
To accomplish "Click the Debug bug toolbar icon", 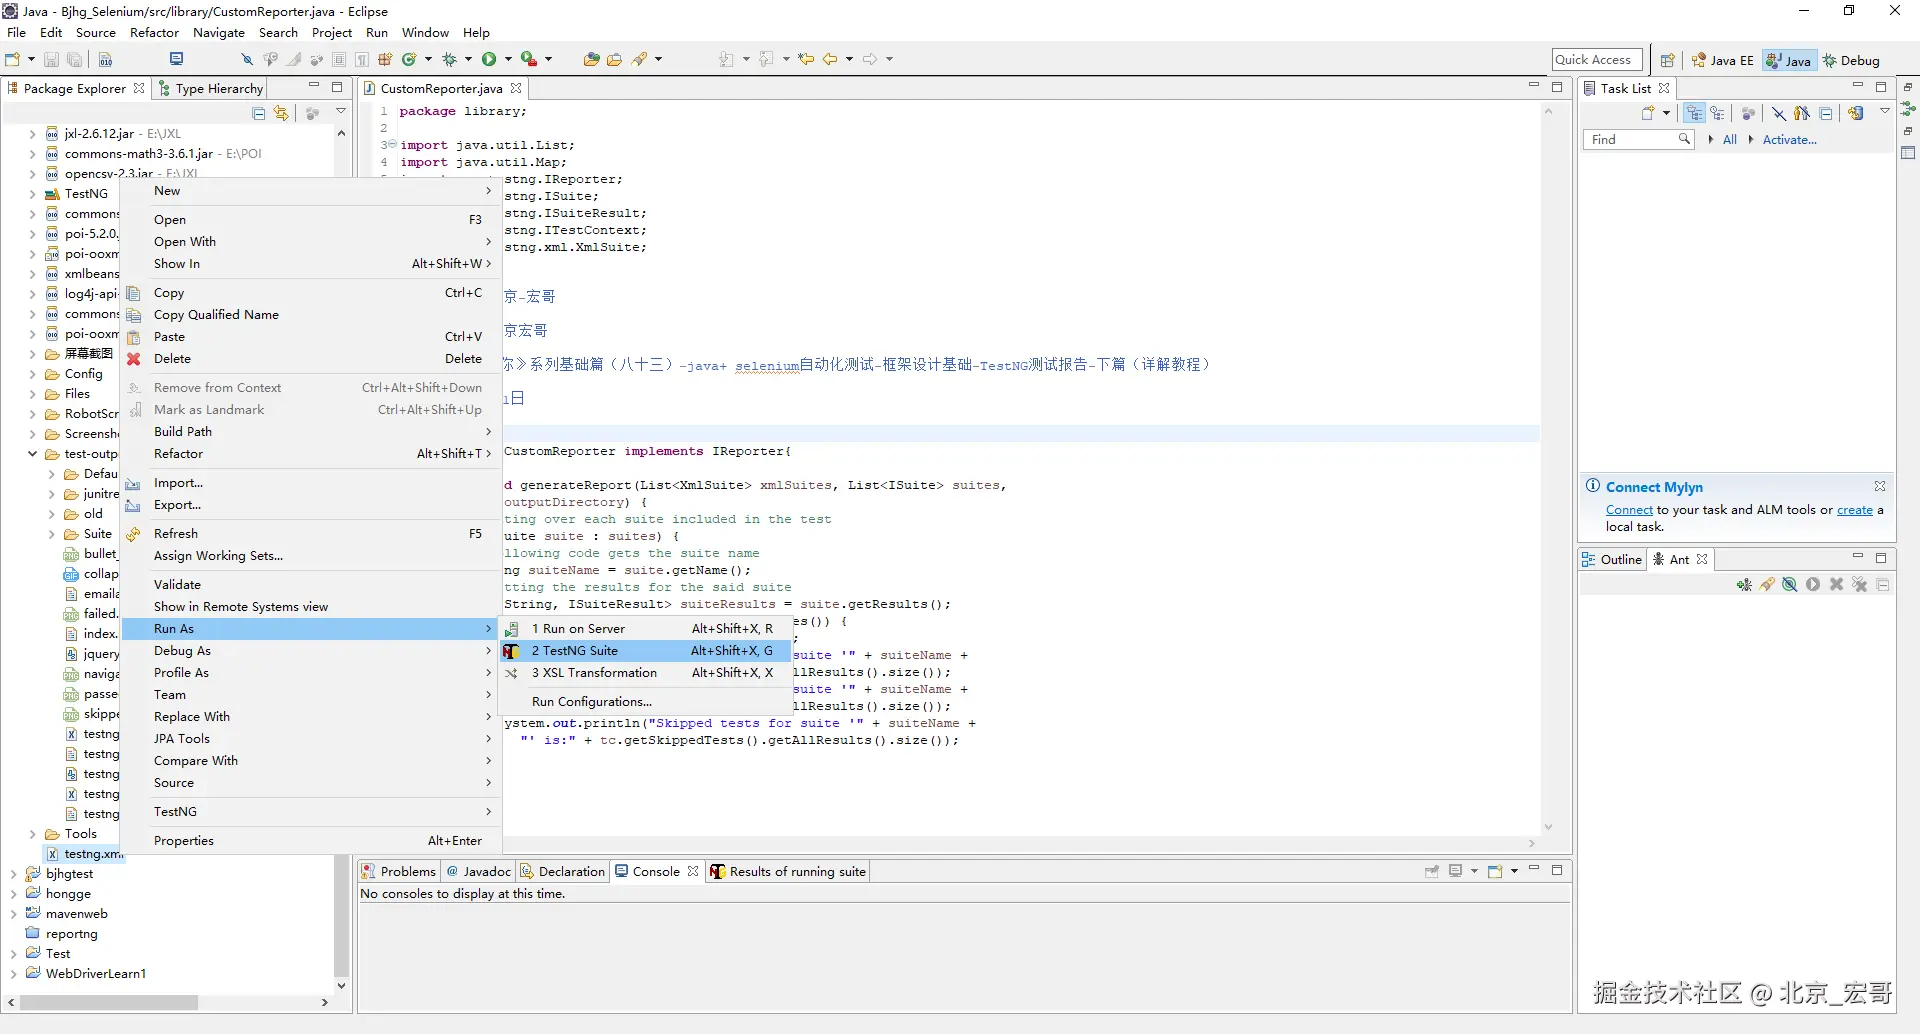I will point(450,60).
